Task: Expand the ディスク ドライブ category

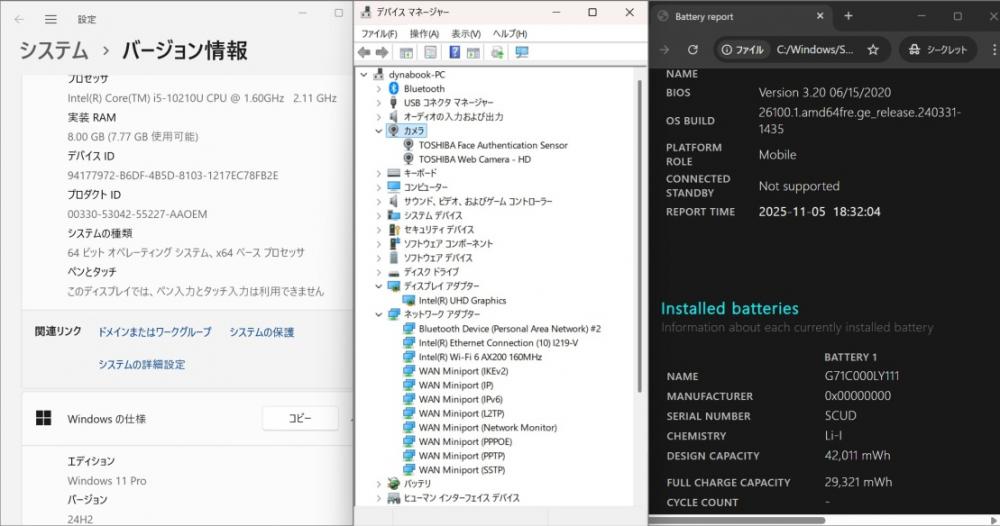Action: (378, 272)
